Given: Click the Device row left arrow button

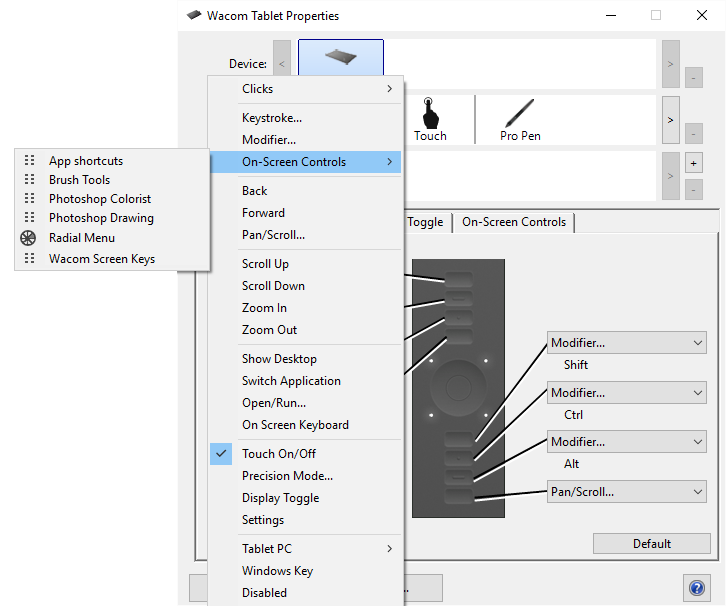Looking at the screenshot, I should click(282, 64).
